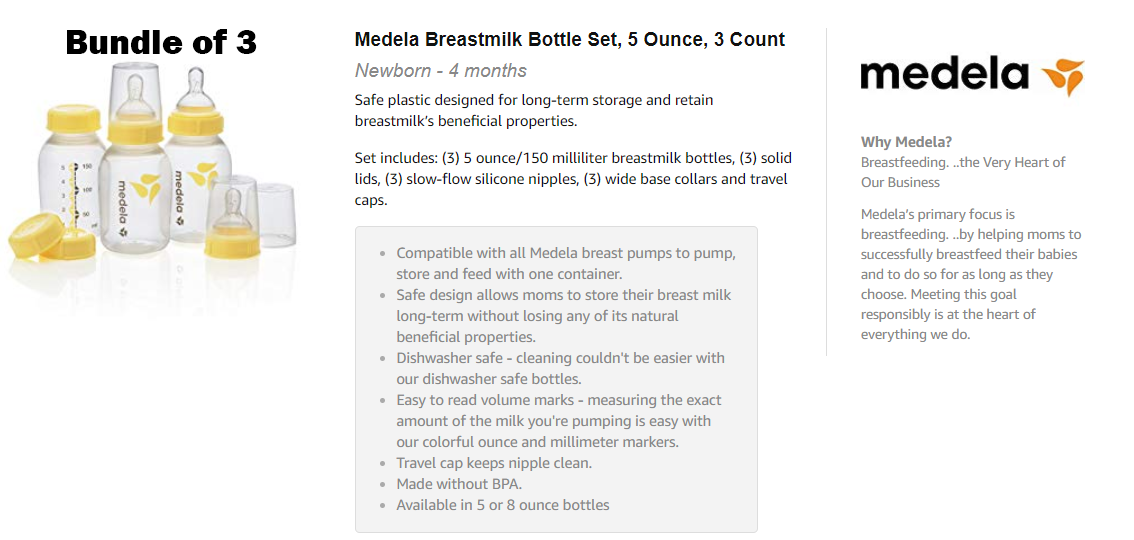Click the "Made without BPA" bullet
1134x540 pixels.
tap(459, 484)
